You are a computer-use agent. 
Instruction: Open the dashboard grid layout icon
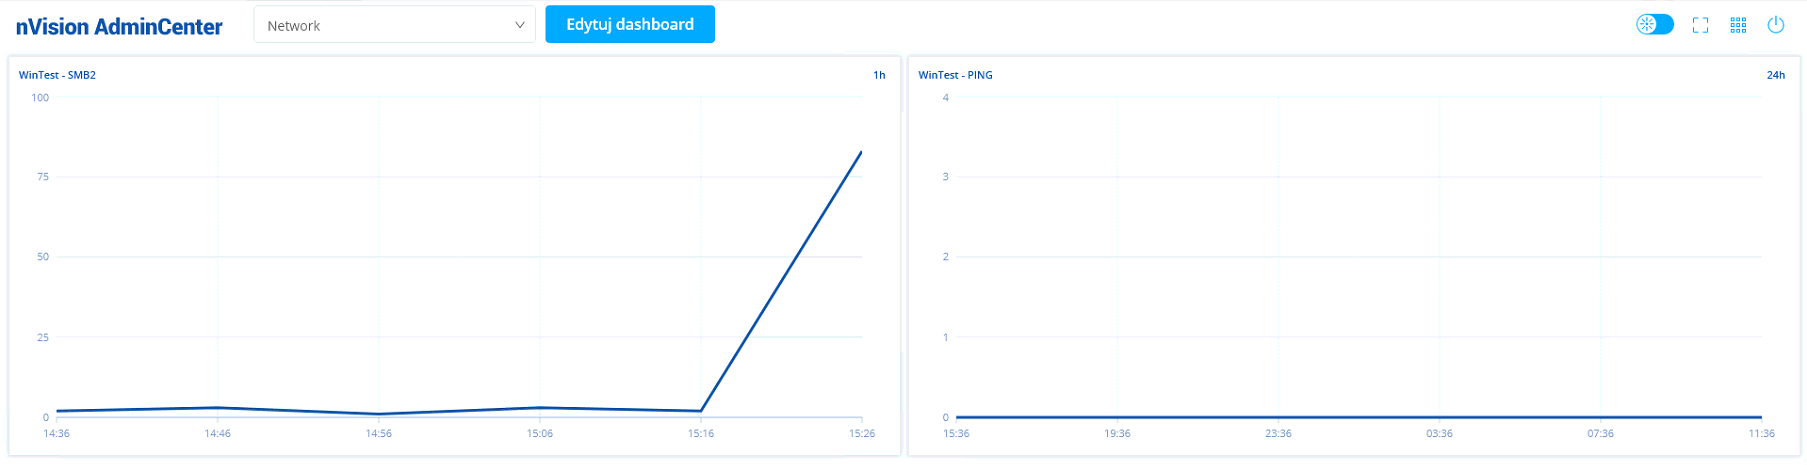pos(1738,25)
